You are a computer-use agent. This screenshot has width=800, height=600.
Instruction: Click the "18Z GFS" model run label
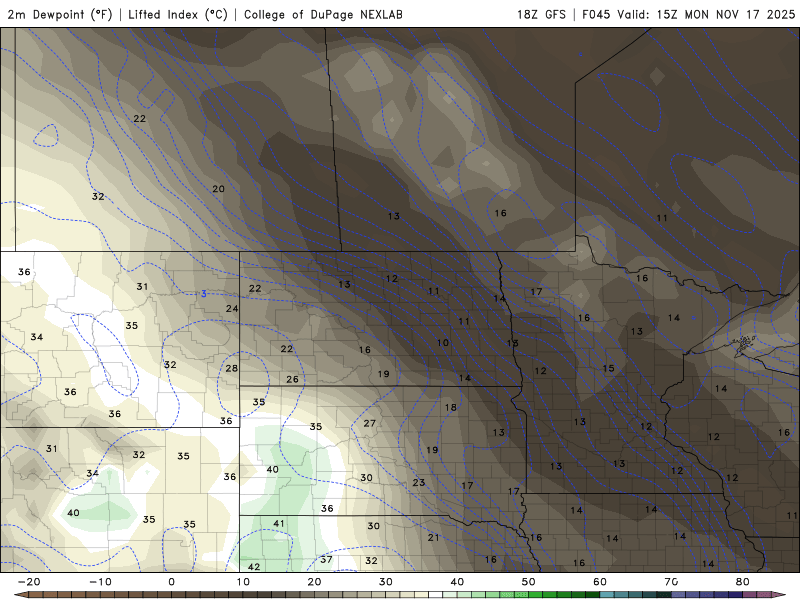point(541,14)
